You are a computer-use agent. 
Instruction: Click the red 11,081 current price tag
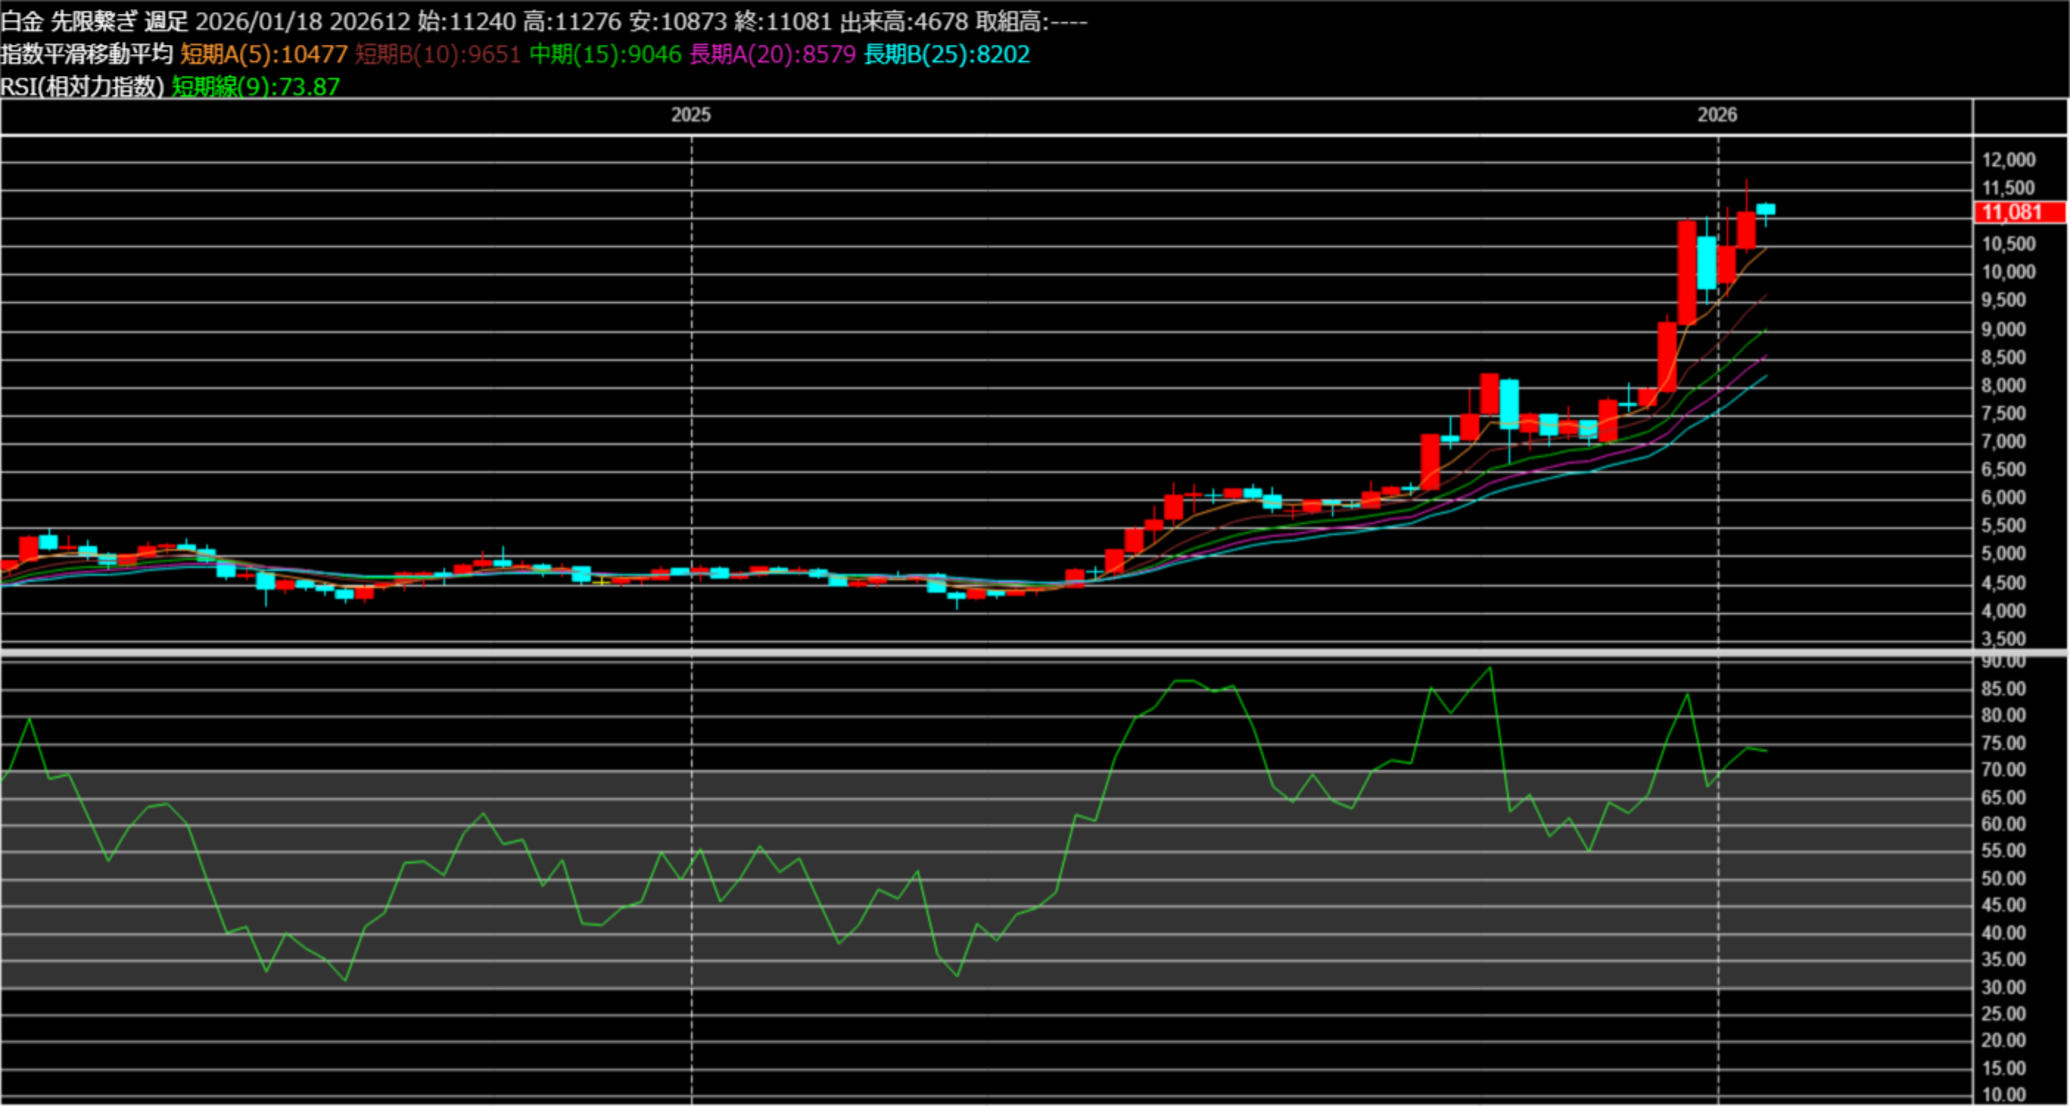2019,212
